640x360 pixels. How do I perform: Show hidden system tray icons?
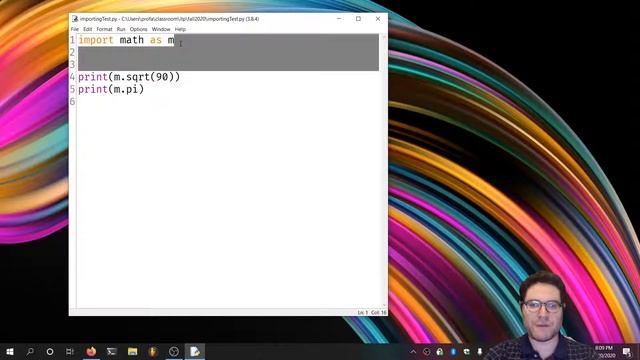pos(413,352)
